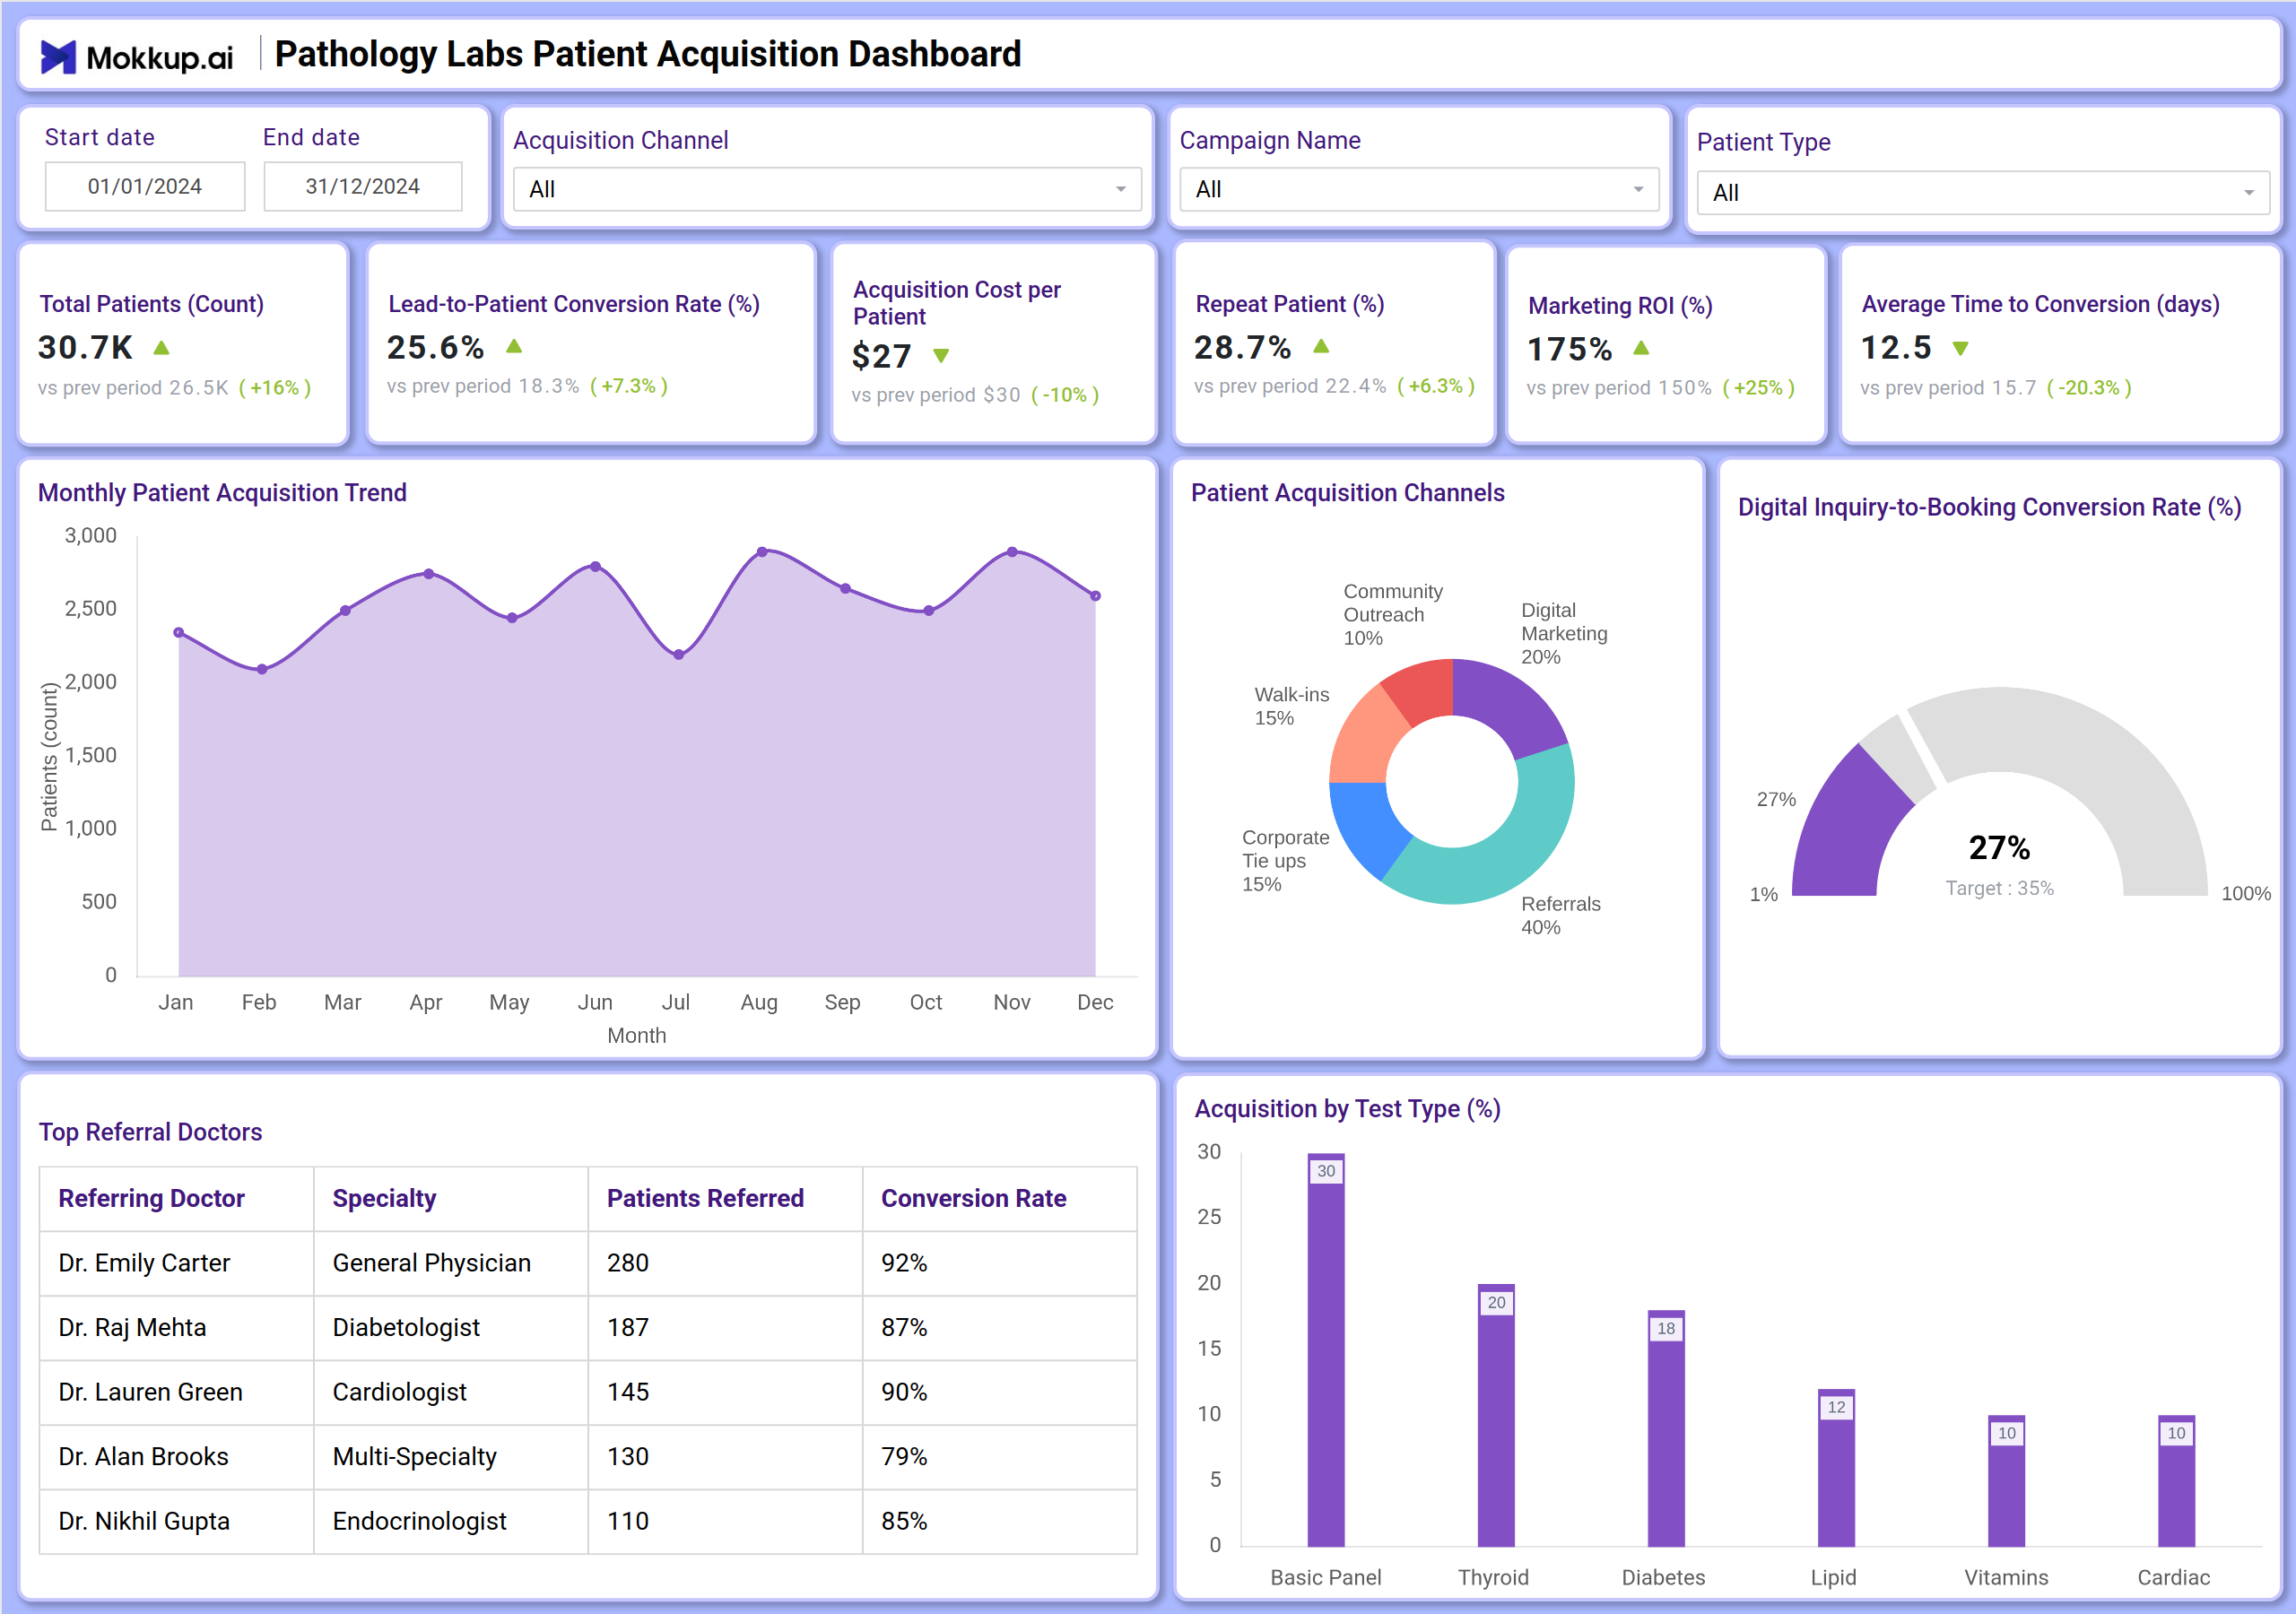This screenshot has width=2296, height=1614.
Task: Click the Marketing ROI up arrow indicator
Action: [x=1641, y=348]
